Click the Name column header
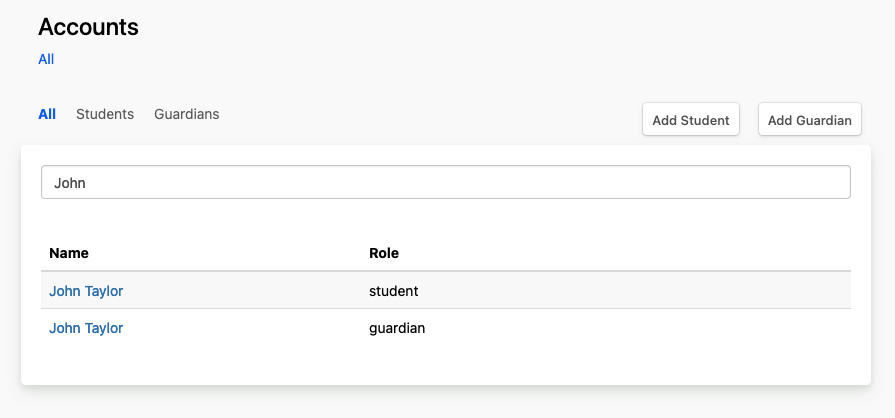 [x=69, y=253]
